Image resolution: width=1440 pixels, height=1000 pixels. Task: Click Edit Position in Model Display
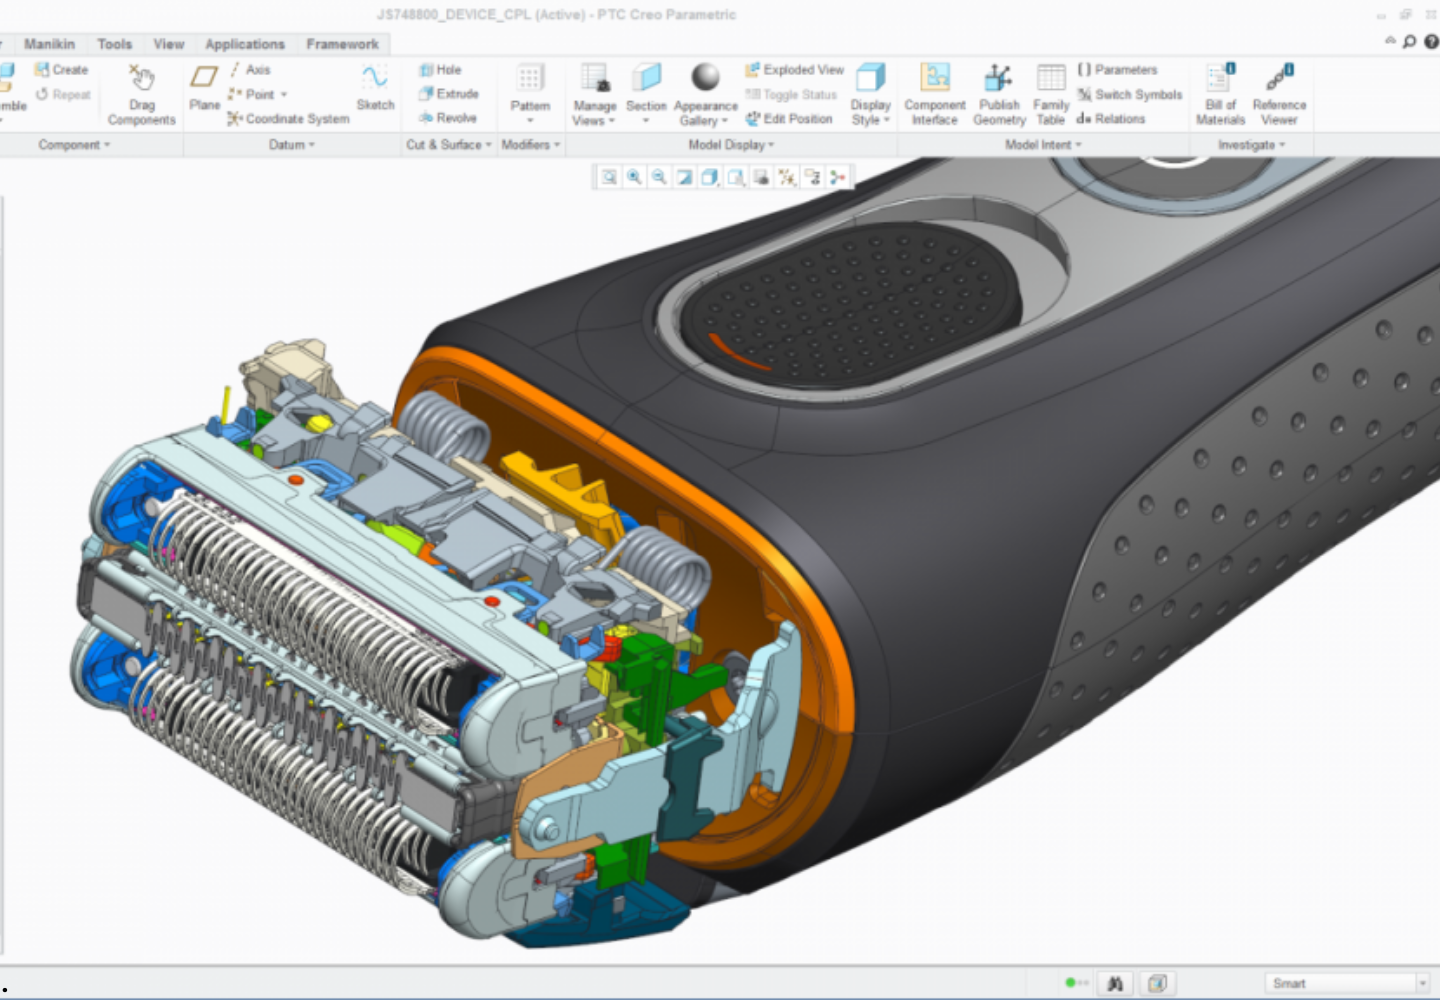(788, 118)
